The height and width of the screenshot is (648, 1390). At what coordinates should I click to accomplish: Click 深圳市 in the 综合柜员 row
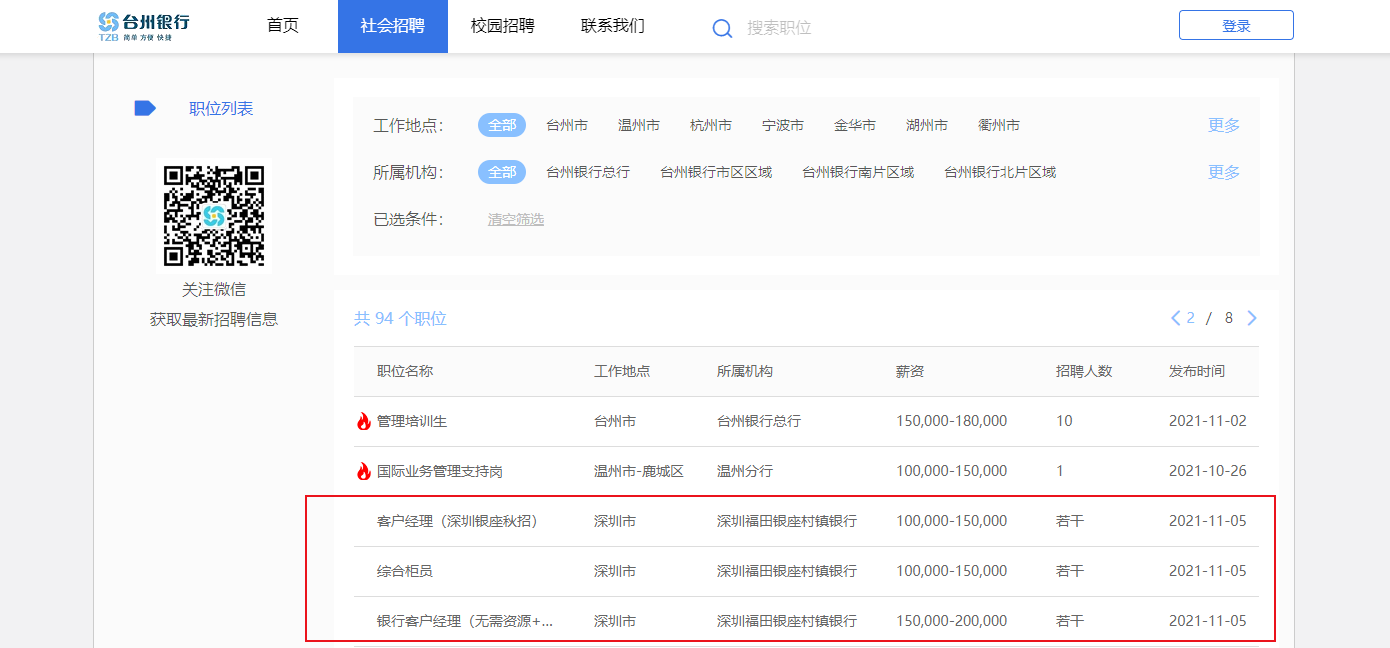[x=615, y=571]
